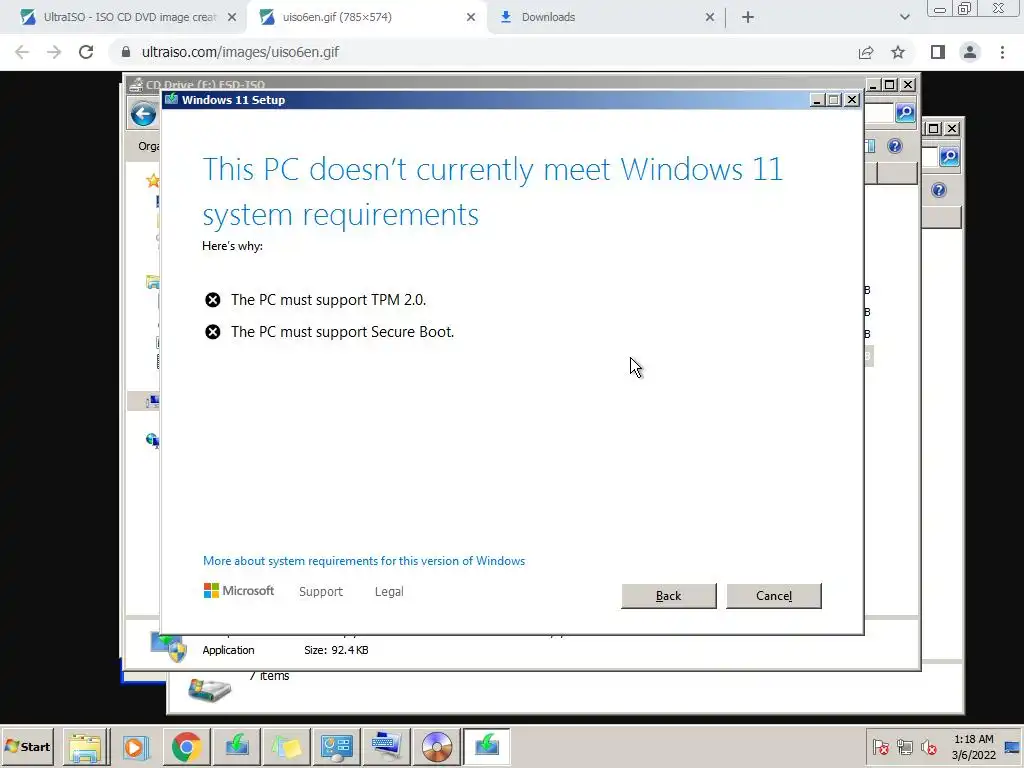Click search icon in CD Drive window
The image size is (1024, 768).
point(905,113)
